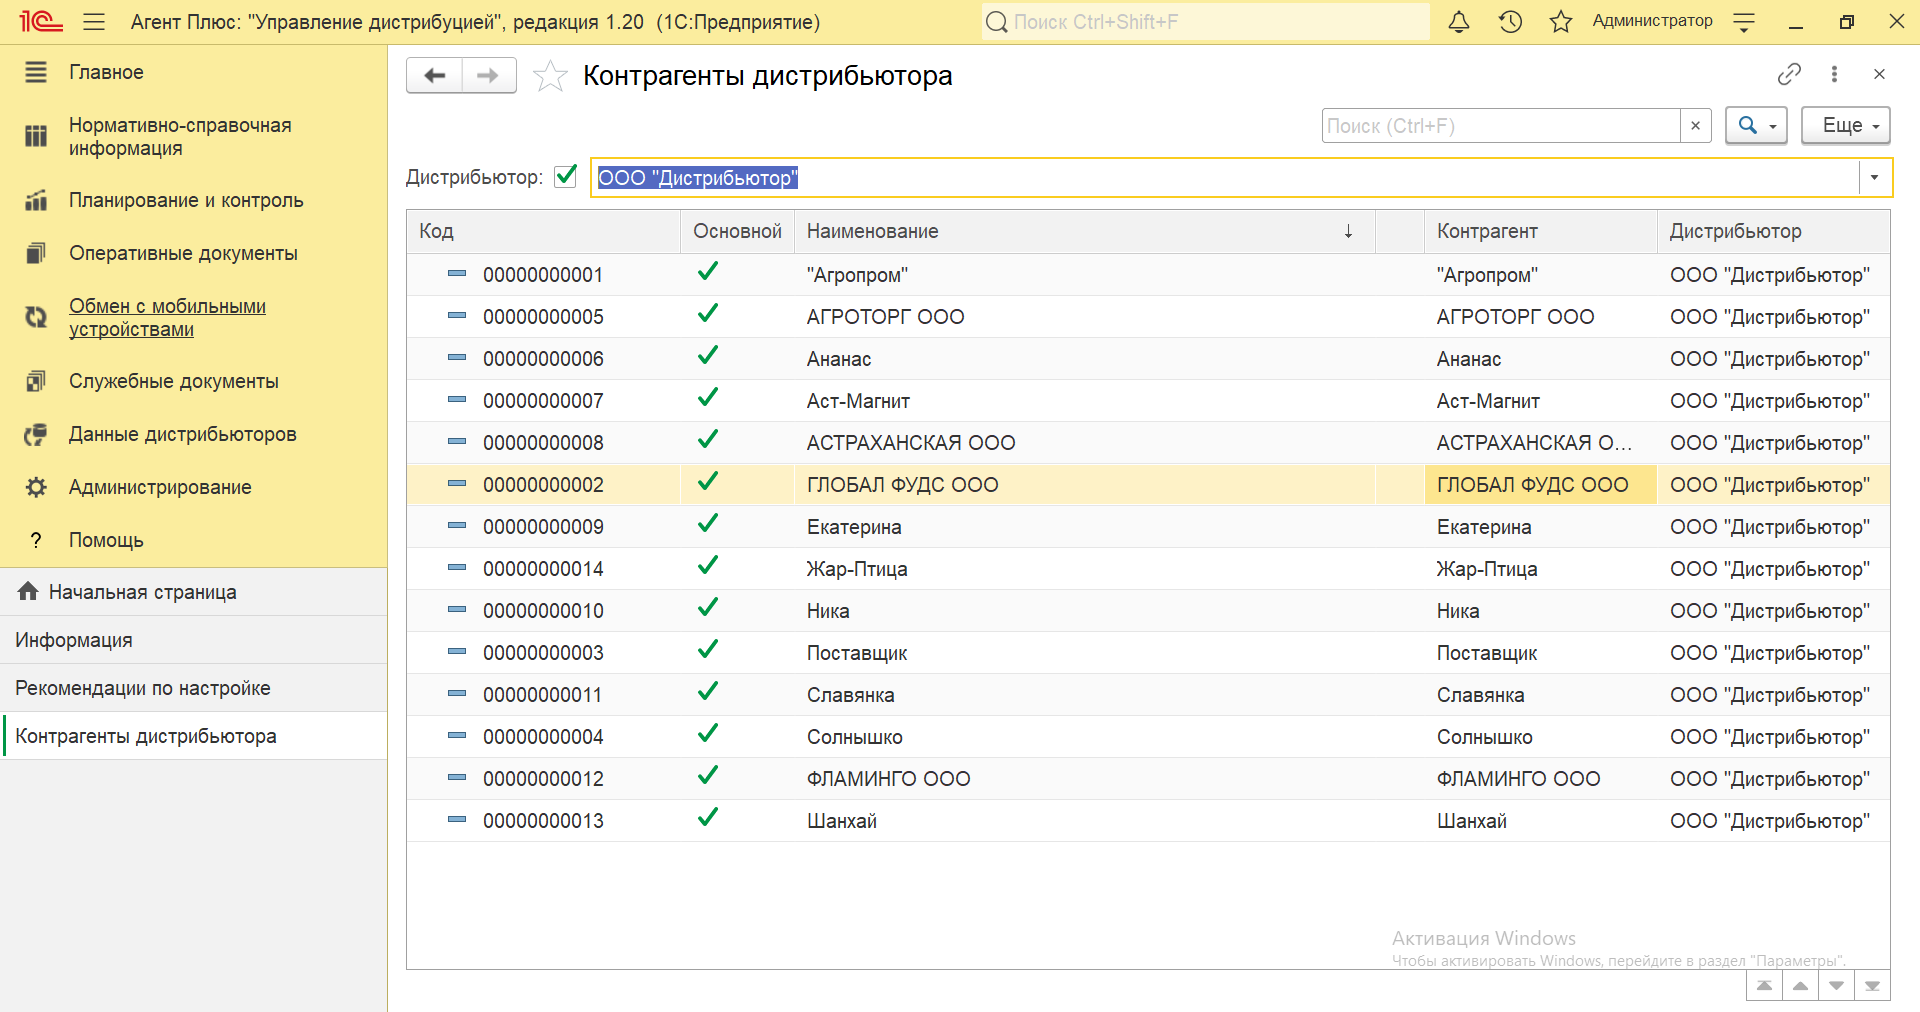
Task: Get link to this form icon
Action: pos(1789,74)
